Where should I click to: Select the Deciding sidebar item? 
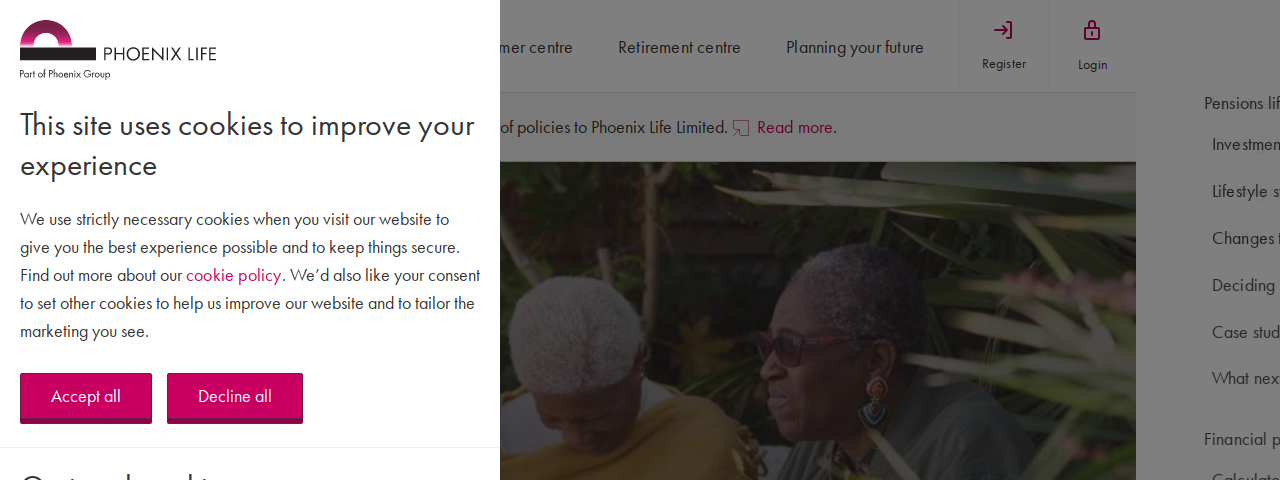1246,285
